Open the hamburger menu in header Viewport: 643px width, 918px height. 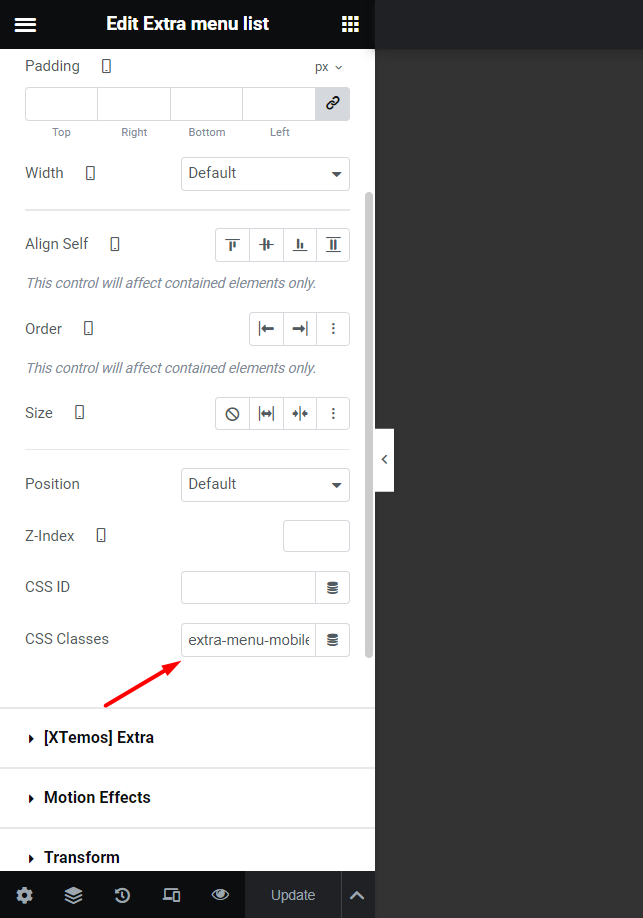(25, 24)
